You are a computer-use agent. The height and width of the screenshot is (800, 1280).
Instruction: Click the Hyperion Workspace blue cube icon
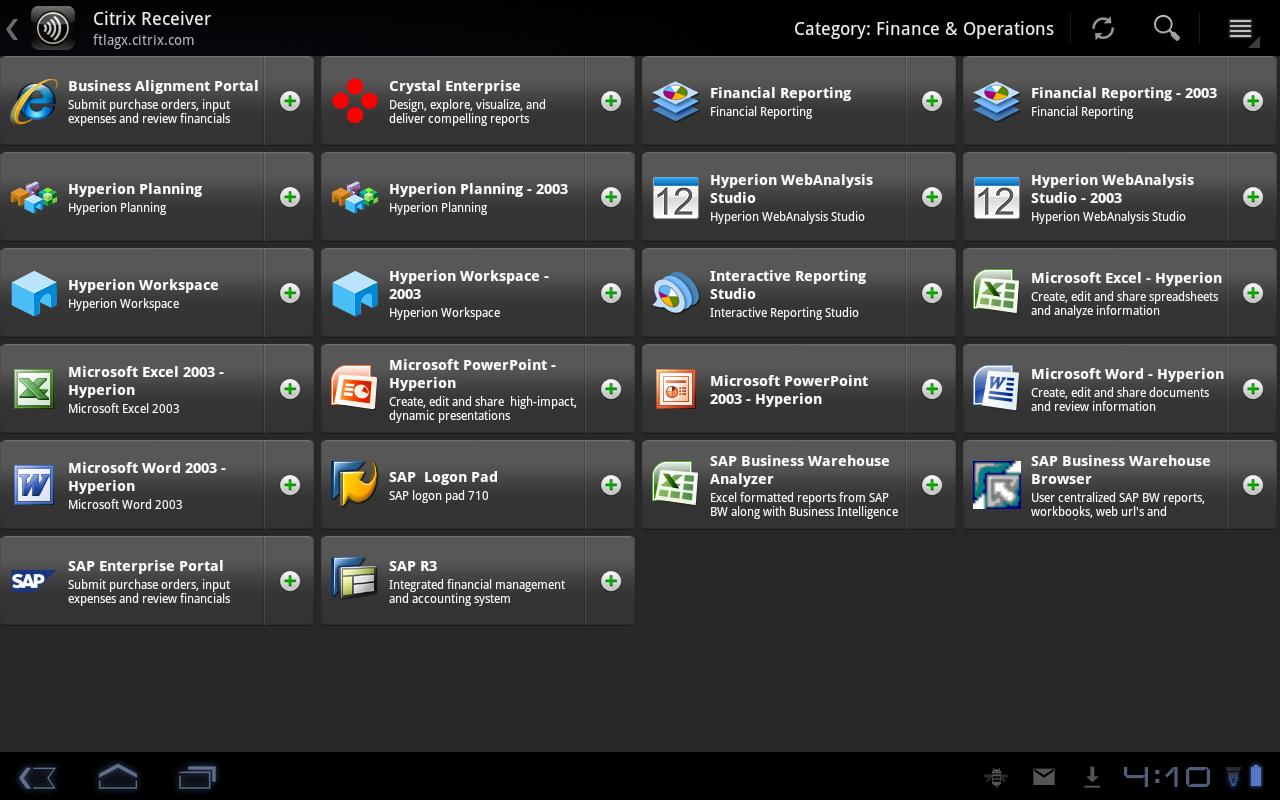pyautogui.click(x=34, y=293)
